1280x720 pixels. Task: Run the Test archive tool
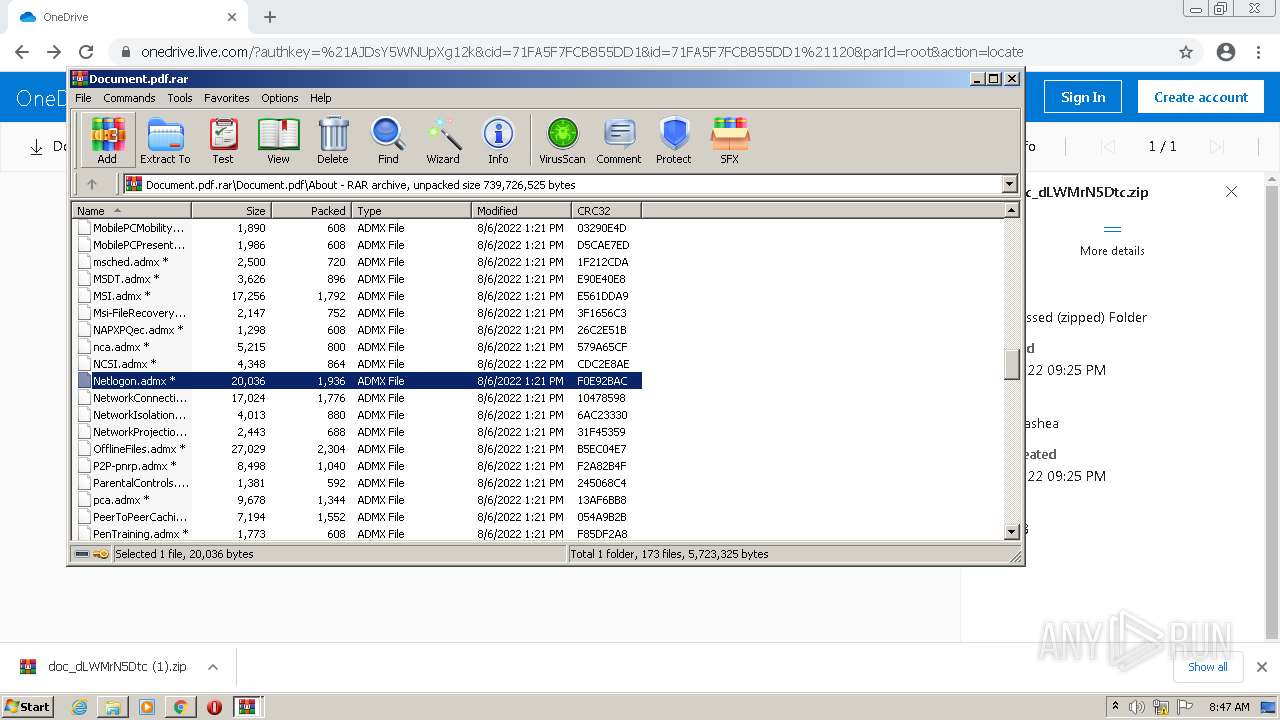click(223, 140)
